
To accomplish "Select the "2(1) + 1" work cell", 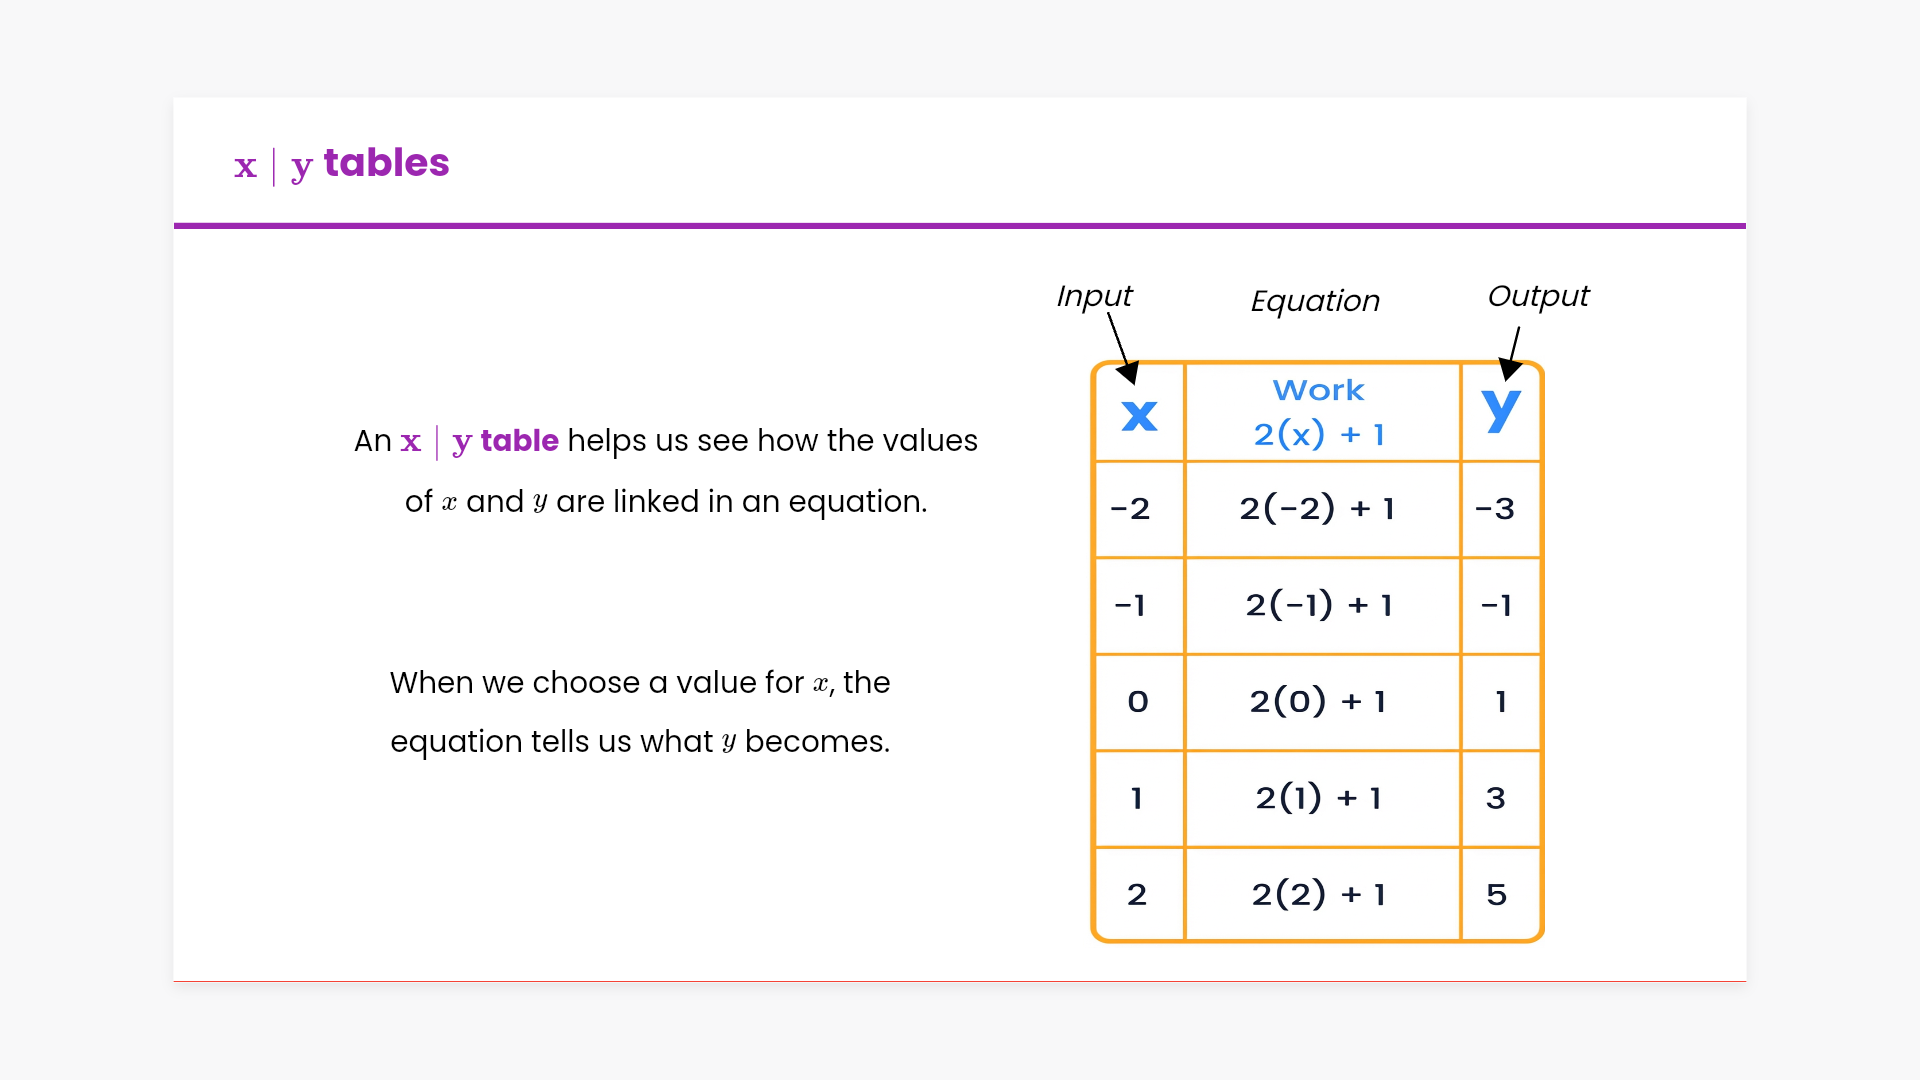I will [x=1318, y=798].
